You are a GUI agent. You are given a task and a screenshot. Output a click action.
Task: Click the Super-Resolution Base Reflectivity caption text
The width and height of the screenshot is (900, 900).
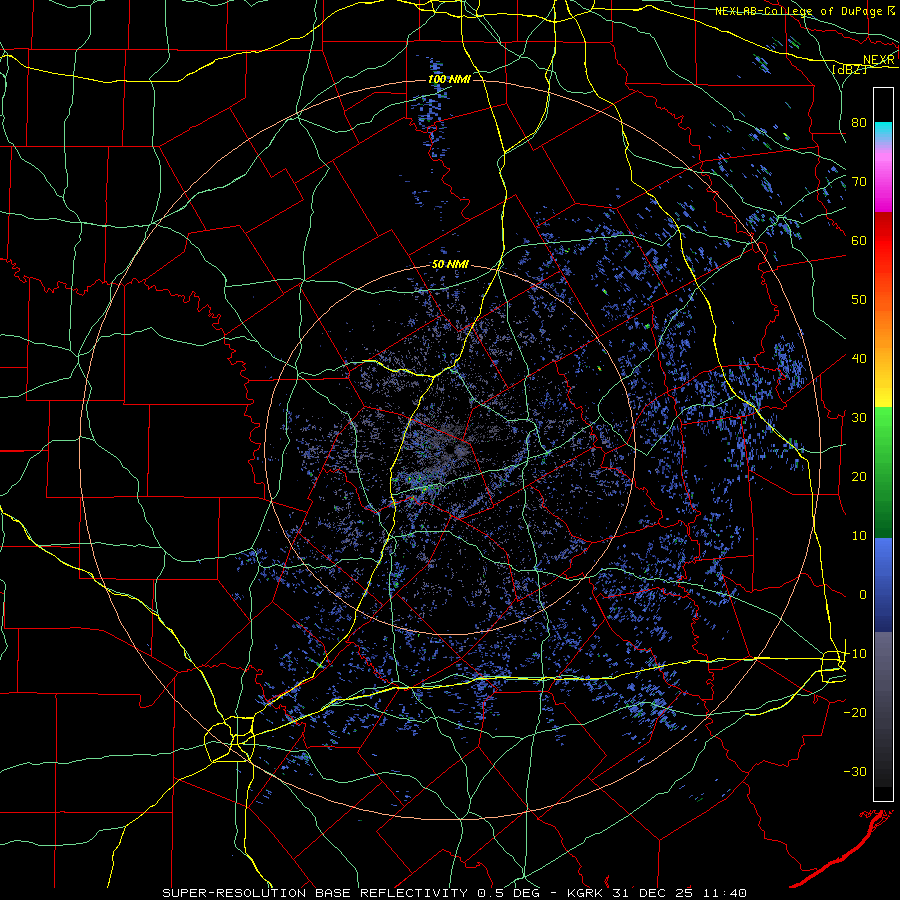455,893
